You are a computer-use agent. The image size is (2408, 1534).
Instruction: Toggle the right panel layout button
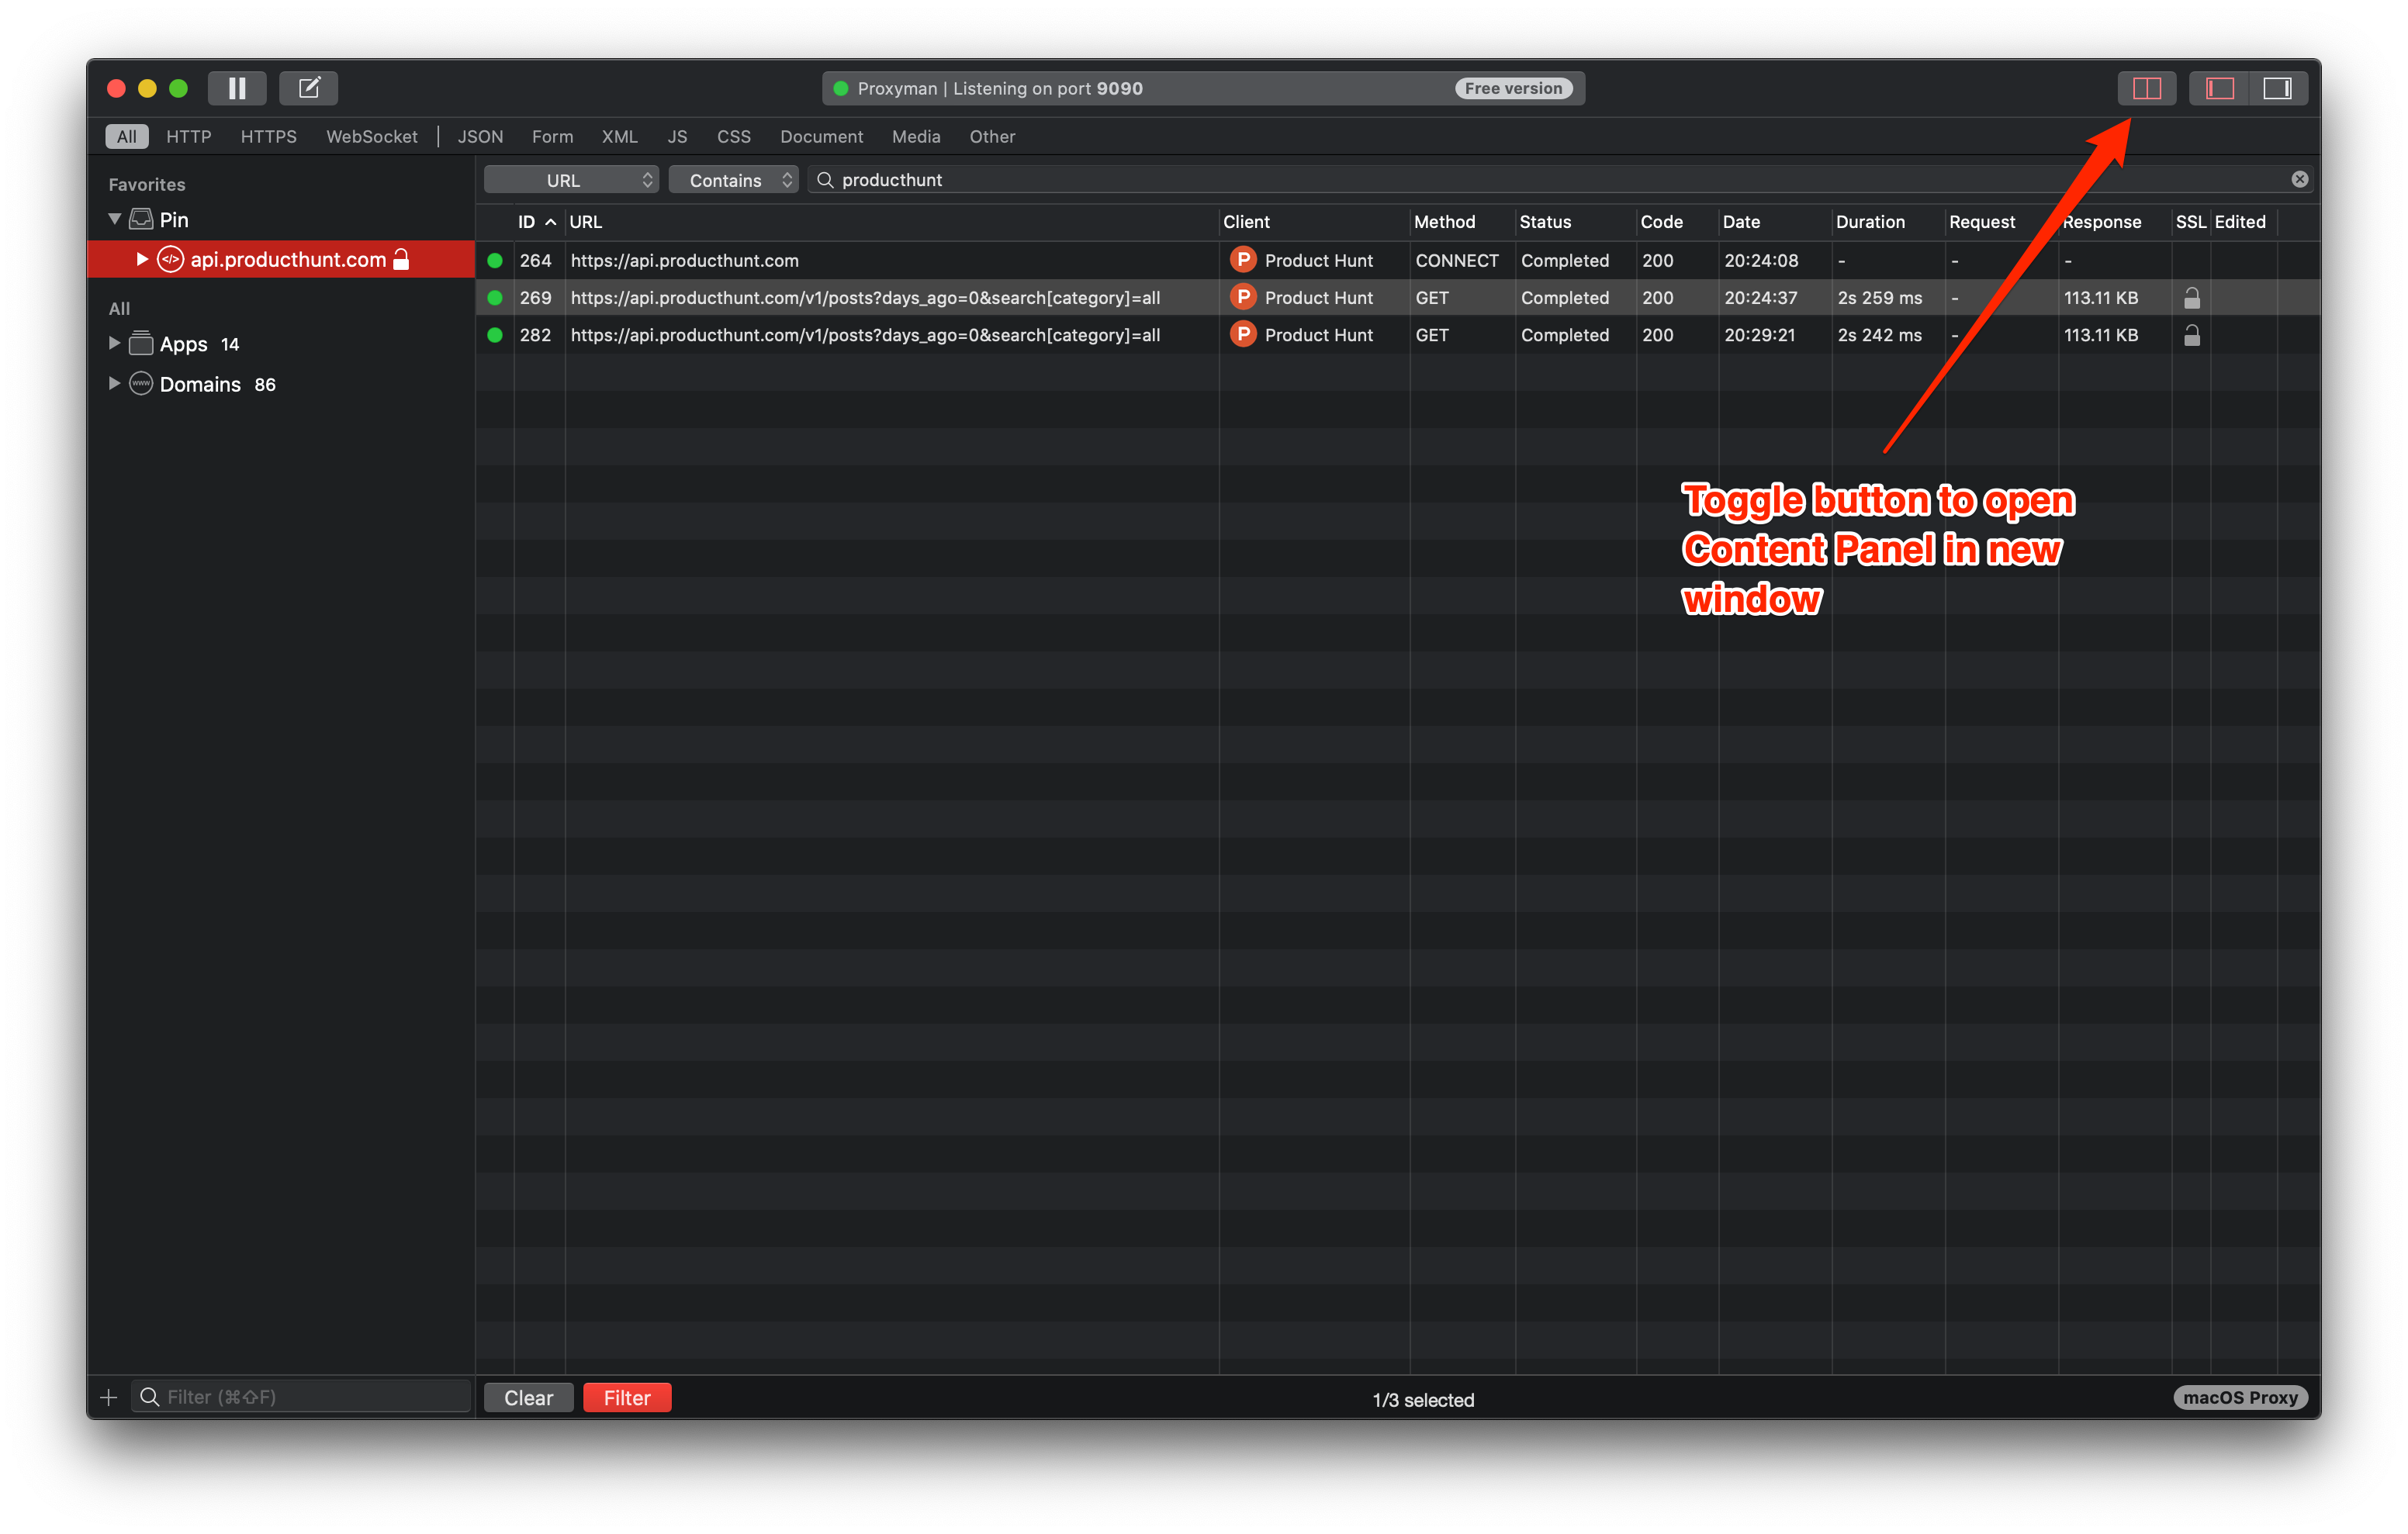pos(2278,88)
